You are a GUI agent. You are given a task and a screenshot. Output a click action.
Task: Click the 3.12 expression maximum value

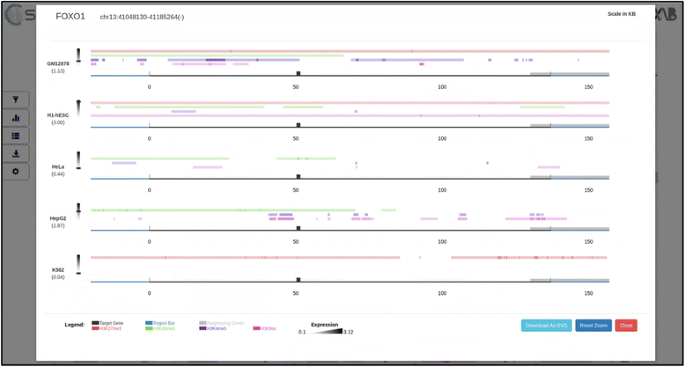pos(348,332)
